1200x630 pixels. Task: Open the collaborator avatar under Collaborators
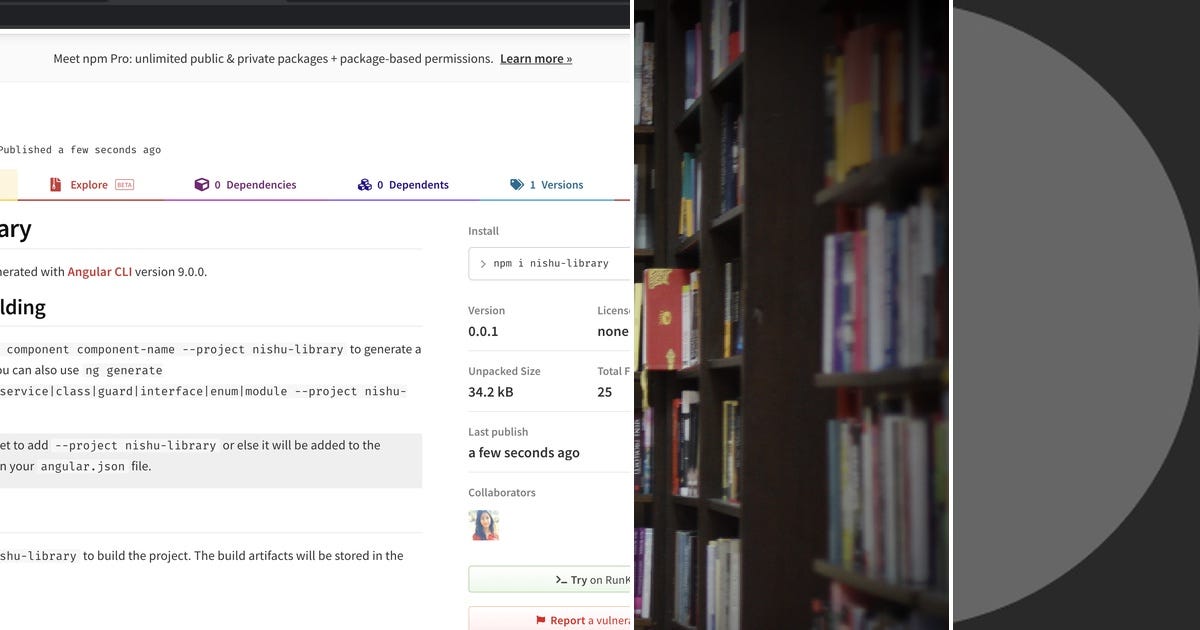(484, 524)
